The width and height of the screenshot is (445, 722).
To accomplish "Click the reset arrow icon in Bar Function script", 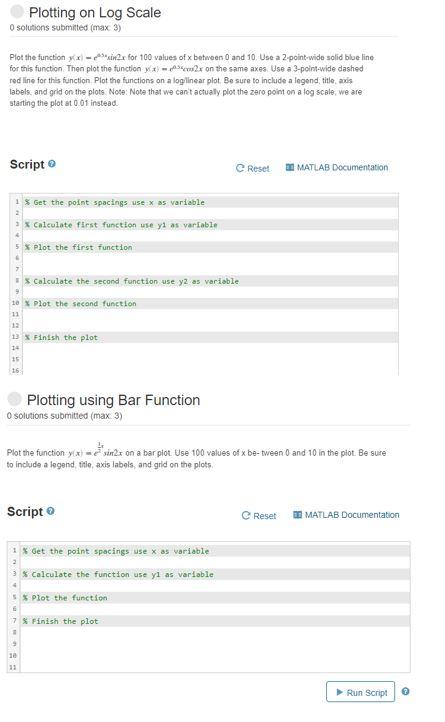I will (246, 516).
